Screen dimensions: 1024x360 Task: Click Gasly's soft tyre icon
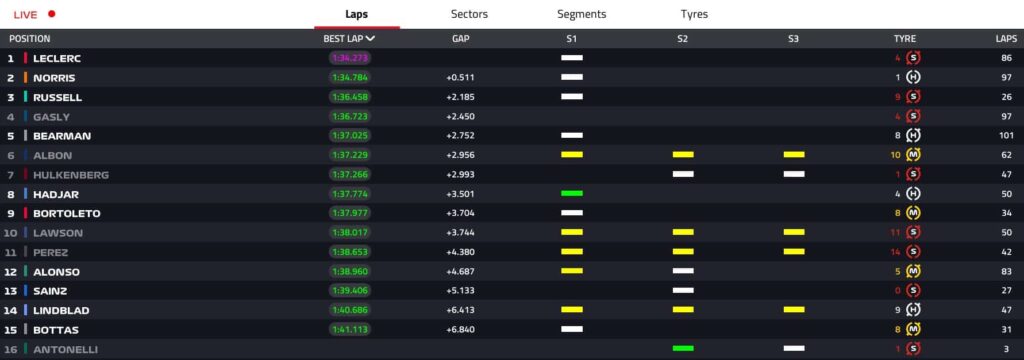pyautogui.click(x=914, y=116)
